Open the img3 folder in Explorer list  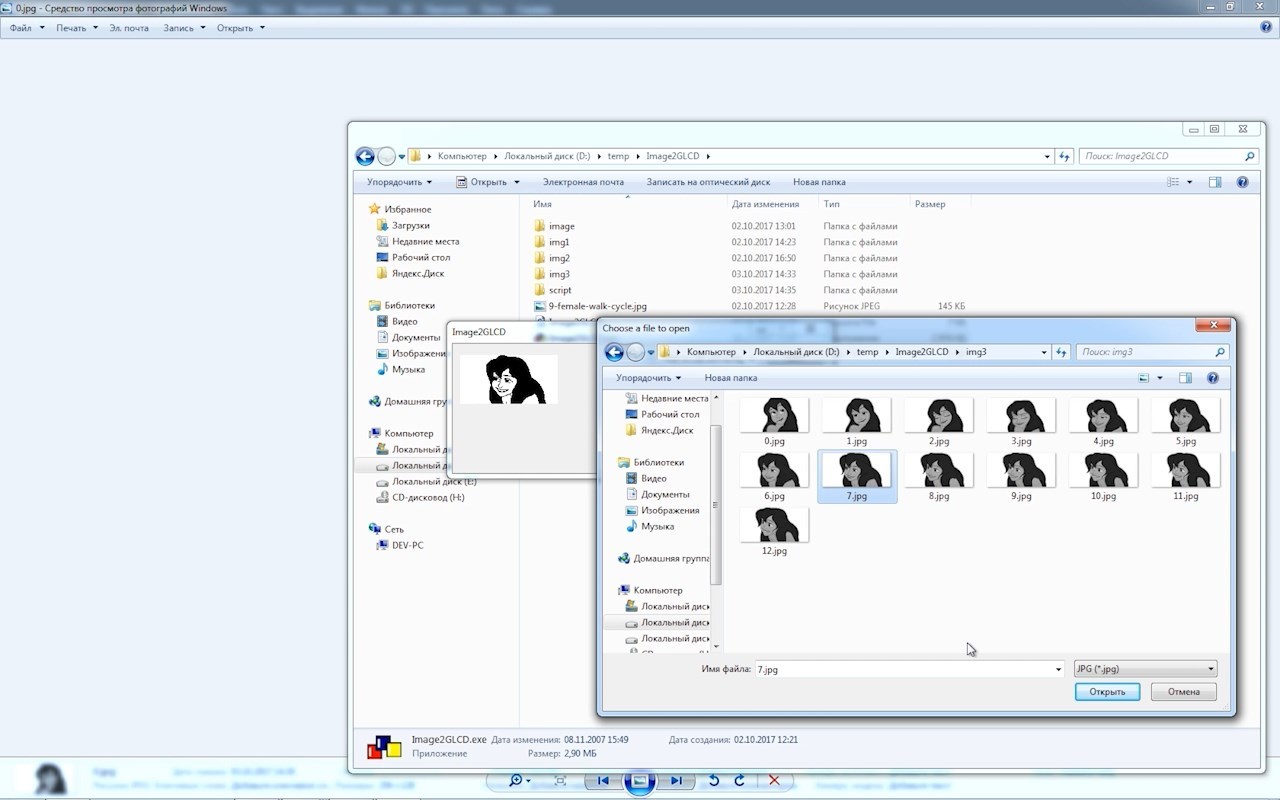tap(559, 274)
